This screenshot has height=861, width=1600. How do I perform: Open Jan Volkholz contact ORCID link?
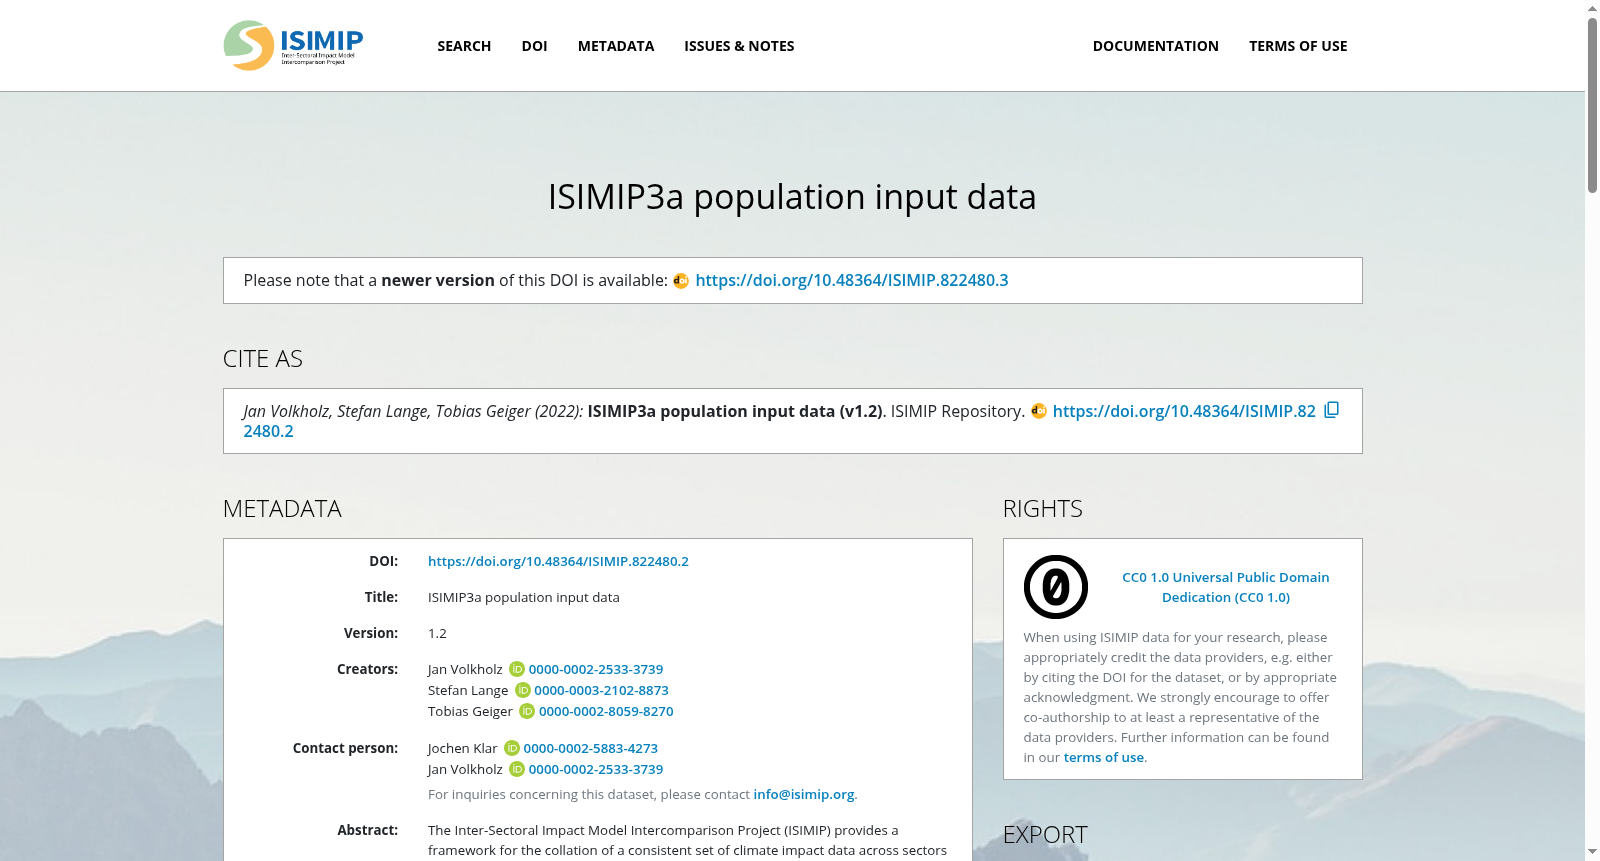[596, 769]
